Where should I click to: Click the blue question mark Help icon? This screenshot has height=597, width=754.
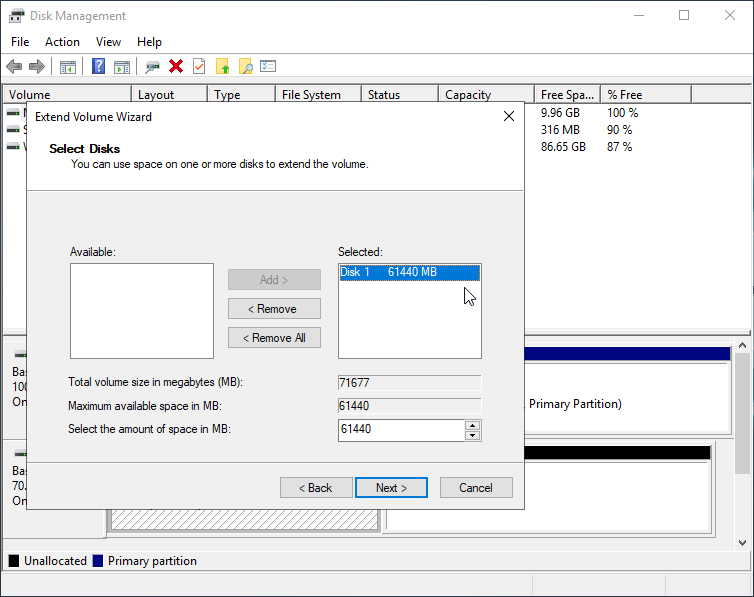pyautogui.click(x=99, y=67)
